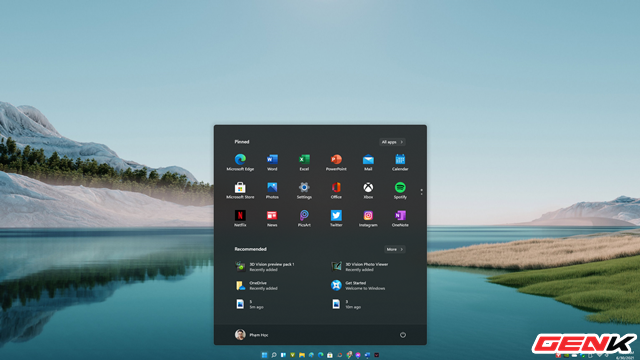Open File Explorer on the taskbar
The height and width of the screenshot is (360, 640).
tap(302, 355)
